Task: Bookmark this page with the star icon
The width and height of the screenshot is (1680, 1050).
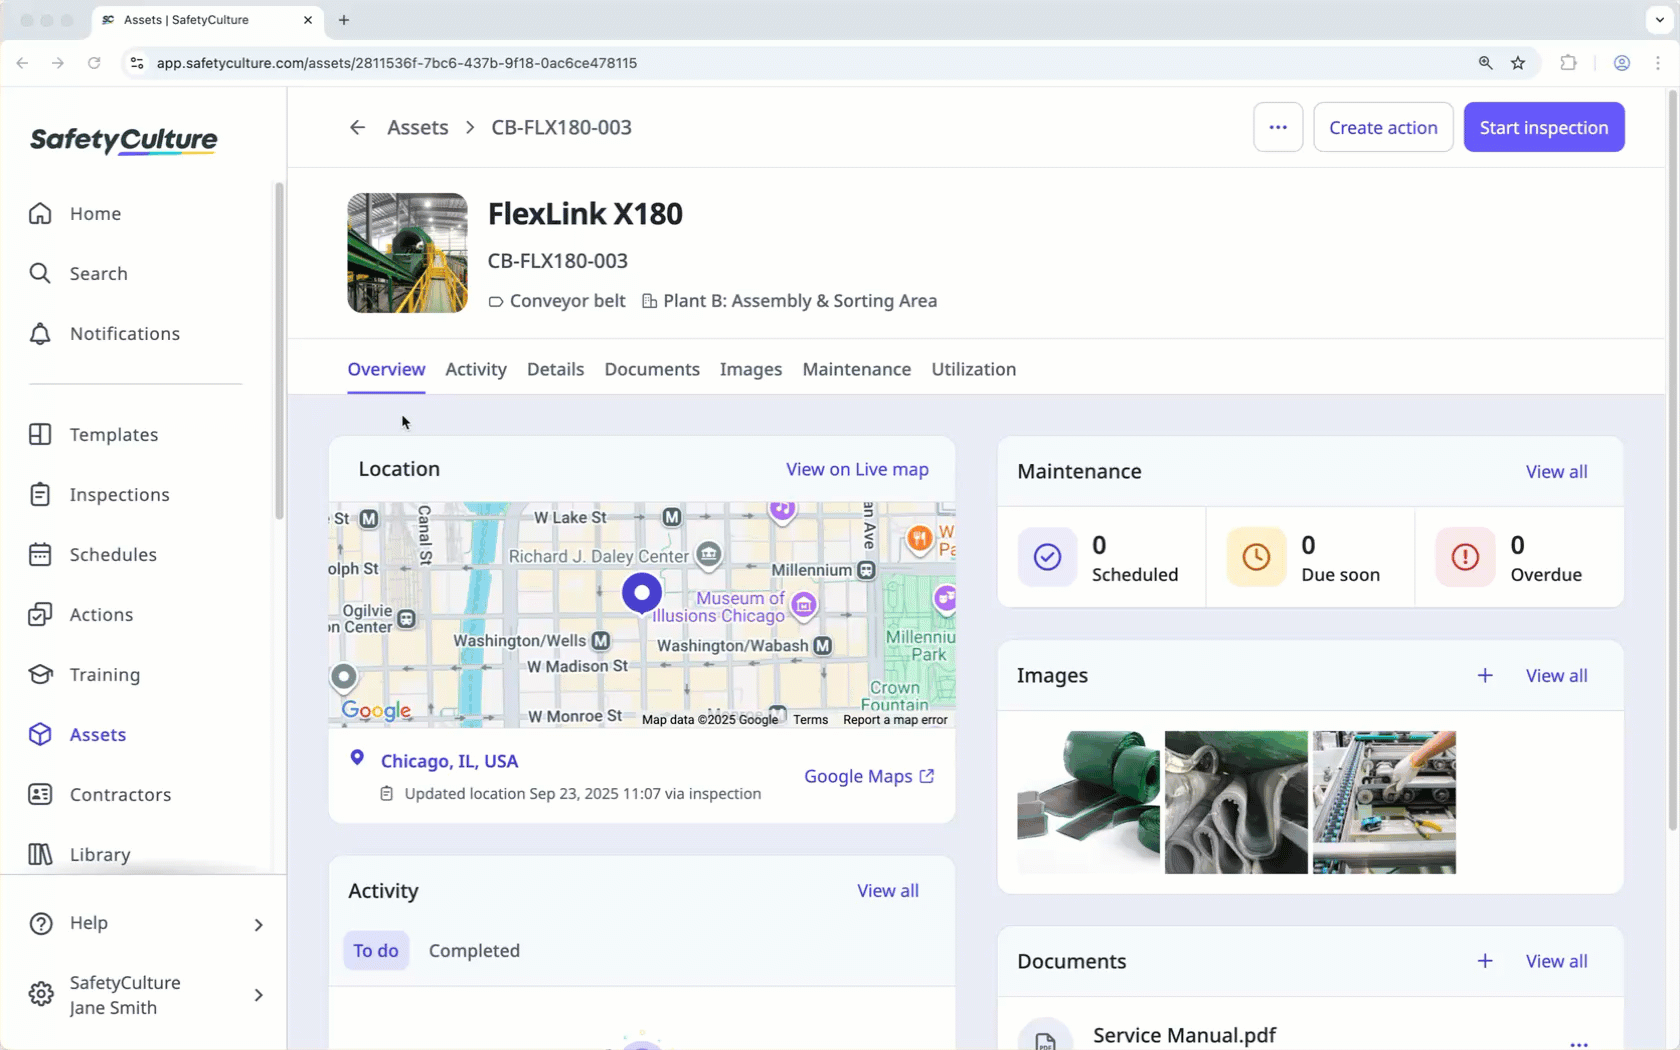Action: (1518, 63)
